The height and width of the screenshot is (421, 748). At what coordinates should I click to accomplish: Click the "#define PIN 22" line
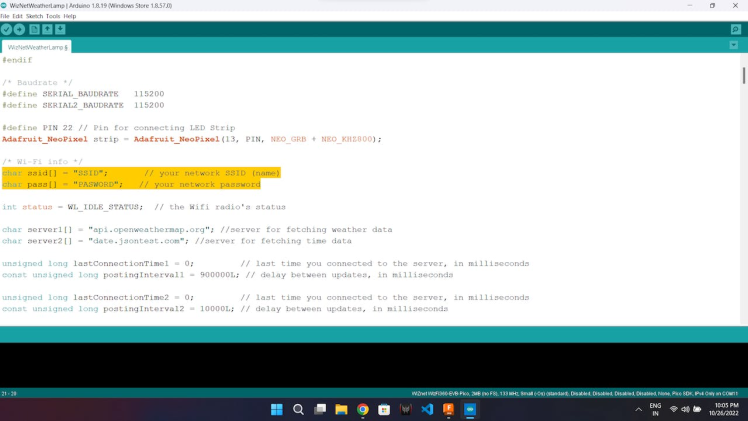(37, 128)
